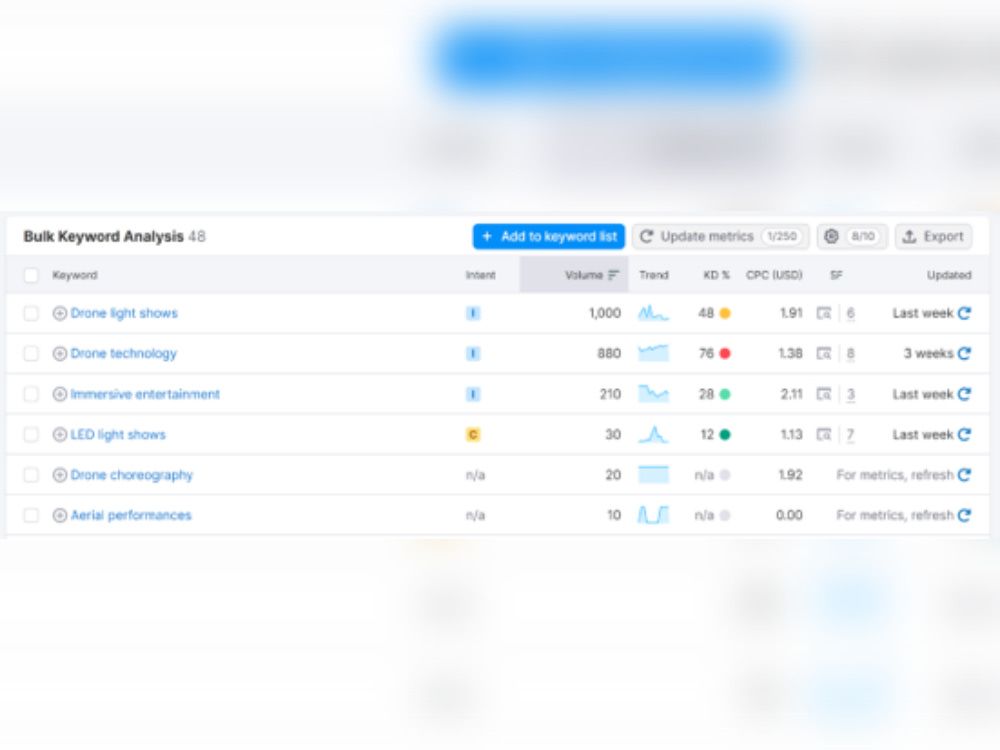Check the Aerial performances row
Image resolution: width=1000 pixels, height=750 pixels.
tap(31, 515)
